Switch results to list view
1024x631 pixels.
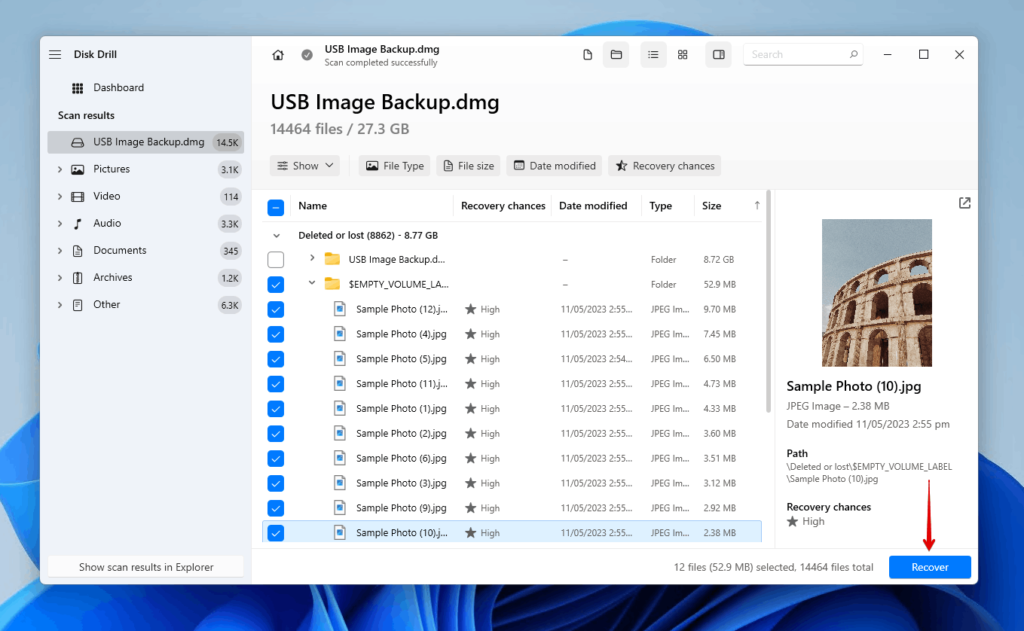pyautogui.click(x=653, y=55)
